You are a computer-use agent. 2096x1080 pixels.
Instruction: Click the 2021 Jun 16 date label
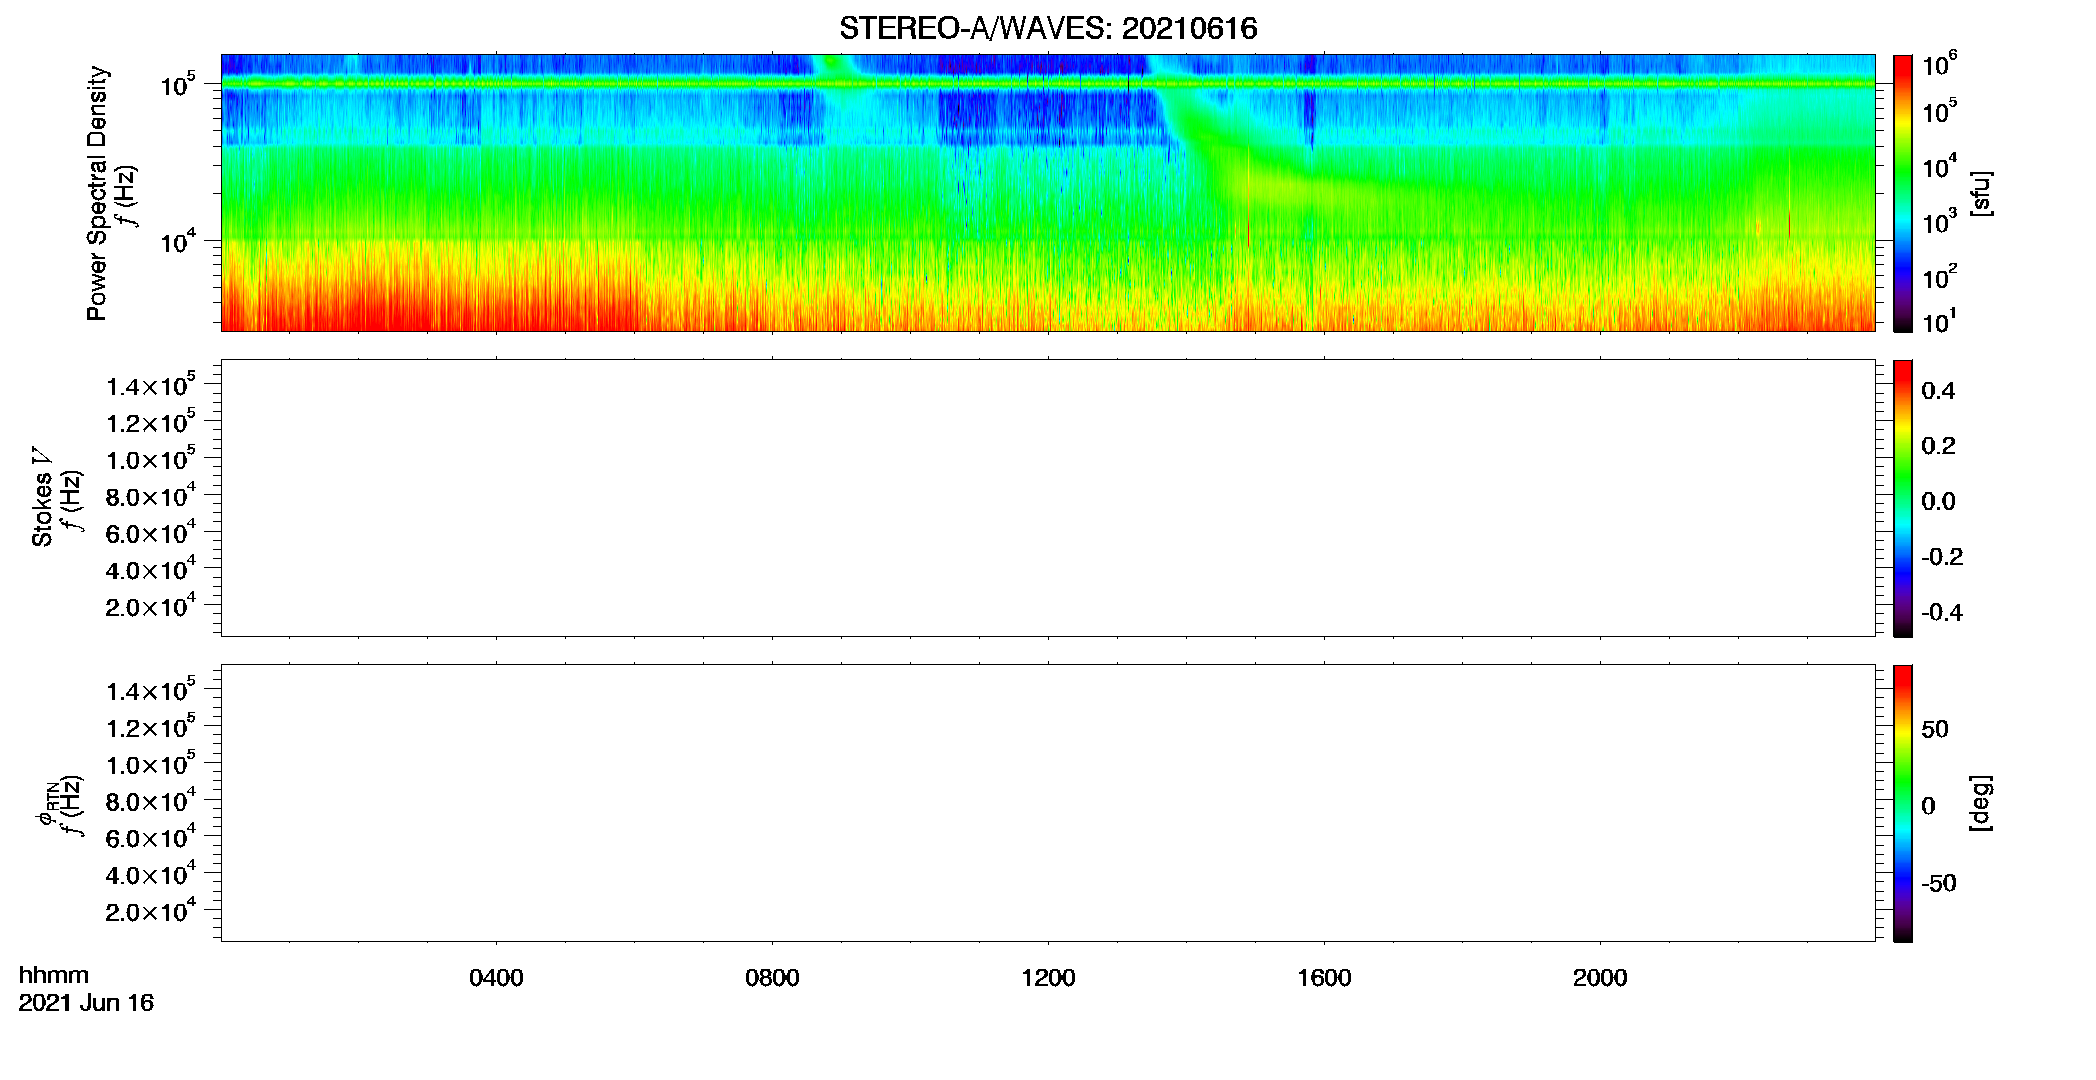pos(86,1003)
